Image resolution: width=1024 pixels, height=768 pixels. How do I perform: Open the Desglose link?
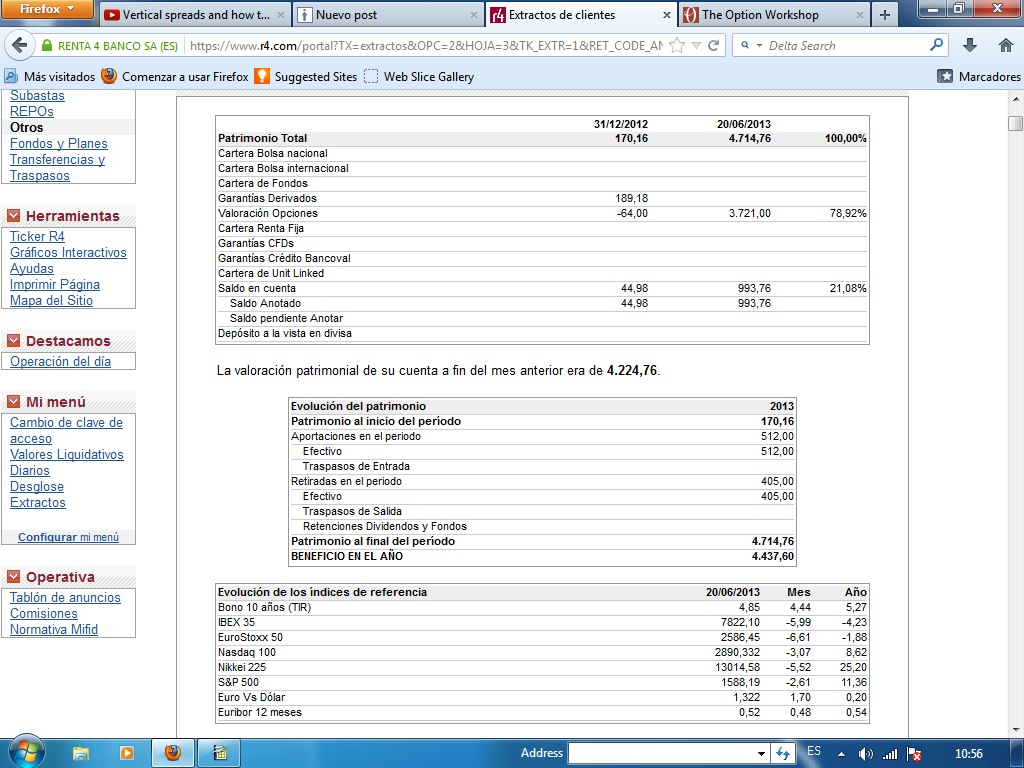click(37, 487)
